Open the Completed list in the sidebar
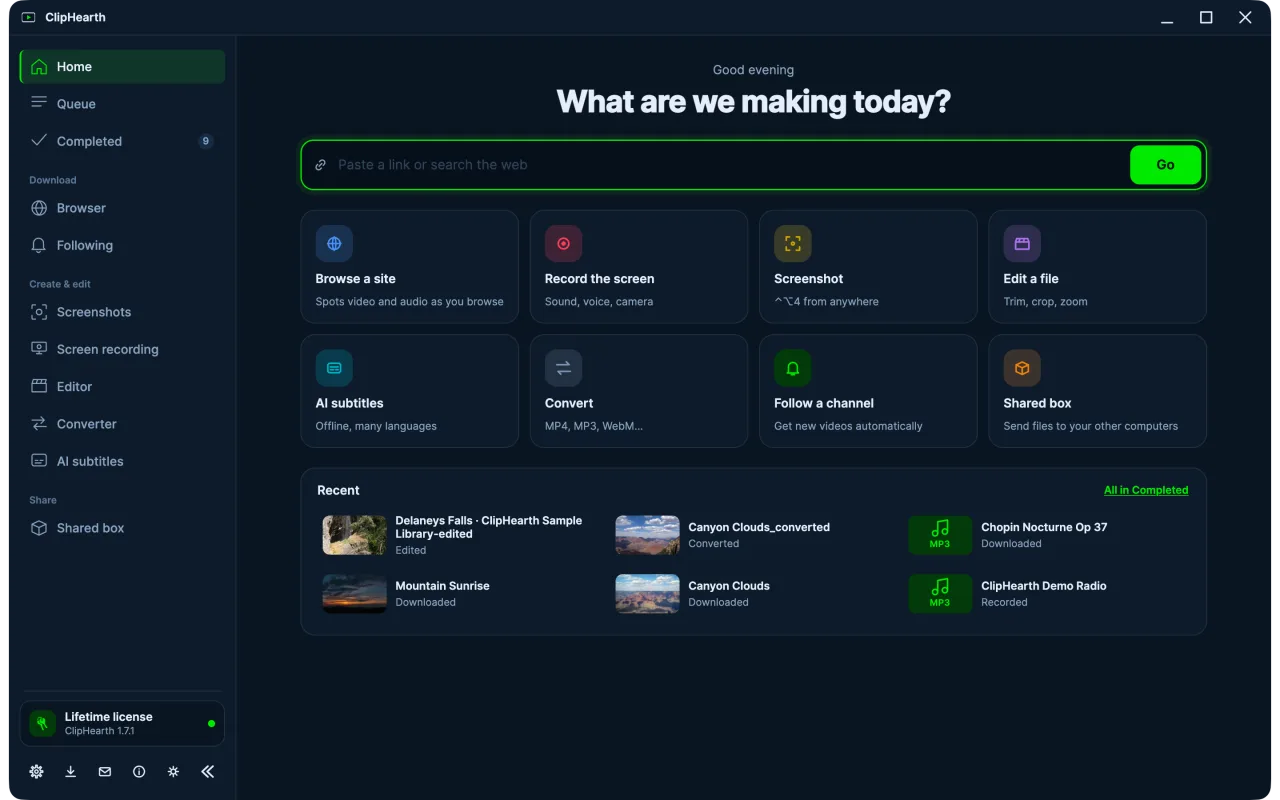Screen dimensions: 1280x800 click(122, 141)
